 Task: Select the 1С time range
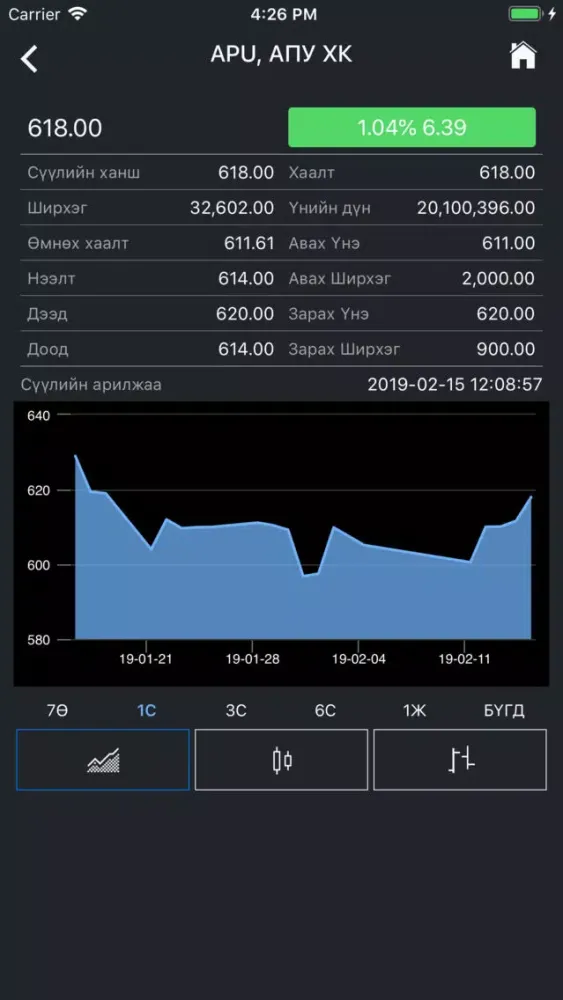tap(147, 710)
